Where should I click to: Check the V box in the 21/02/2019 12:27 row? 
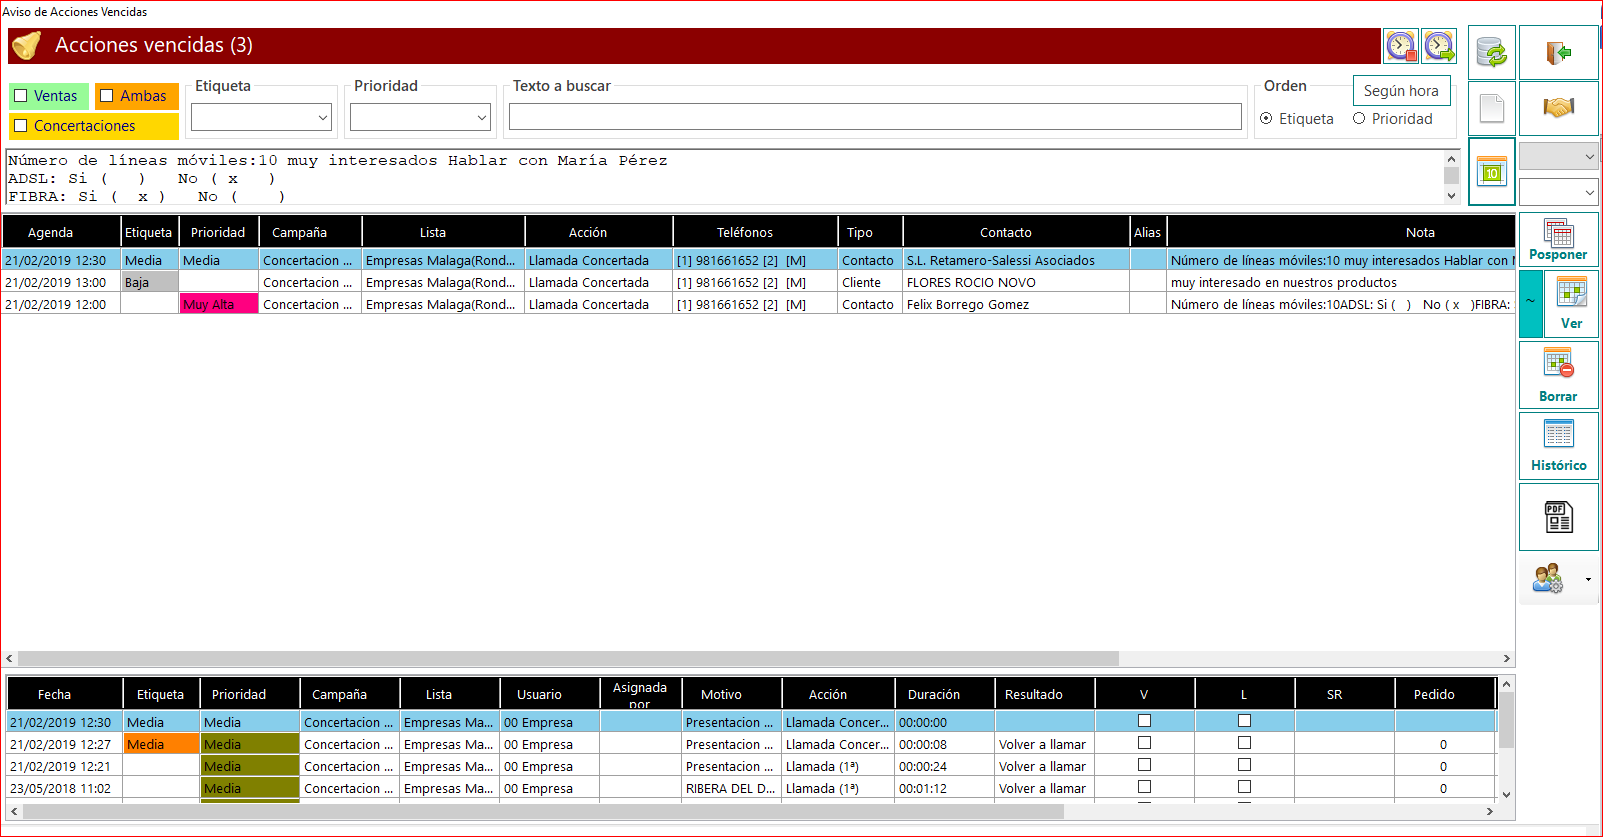click(1144, 743)
